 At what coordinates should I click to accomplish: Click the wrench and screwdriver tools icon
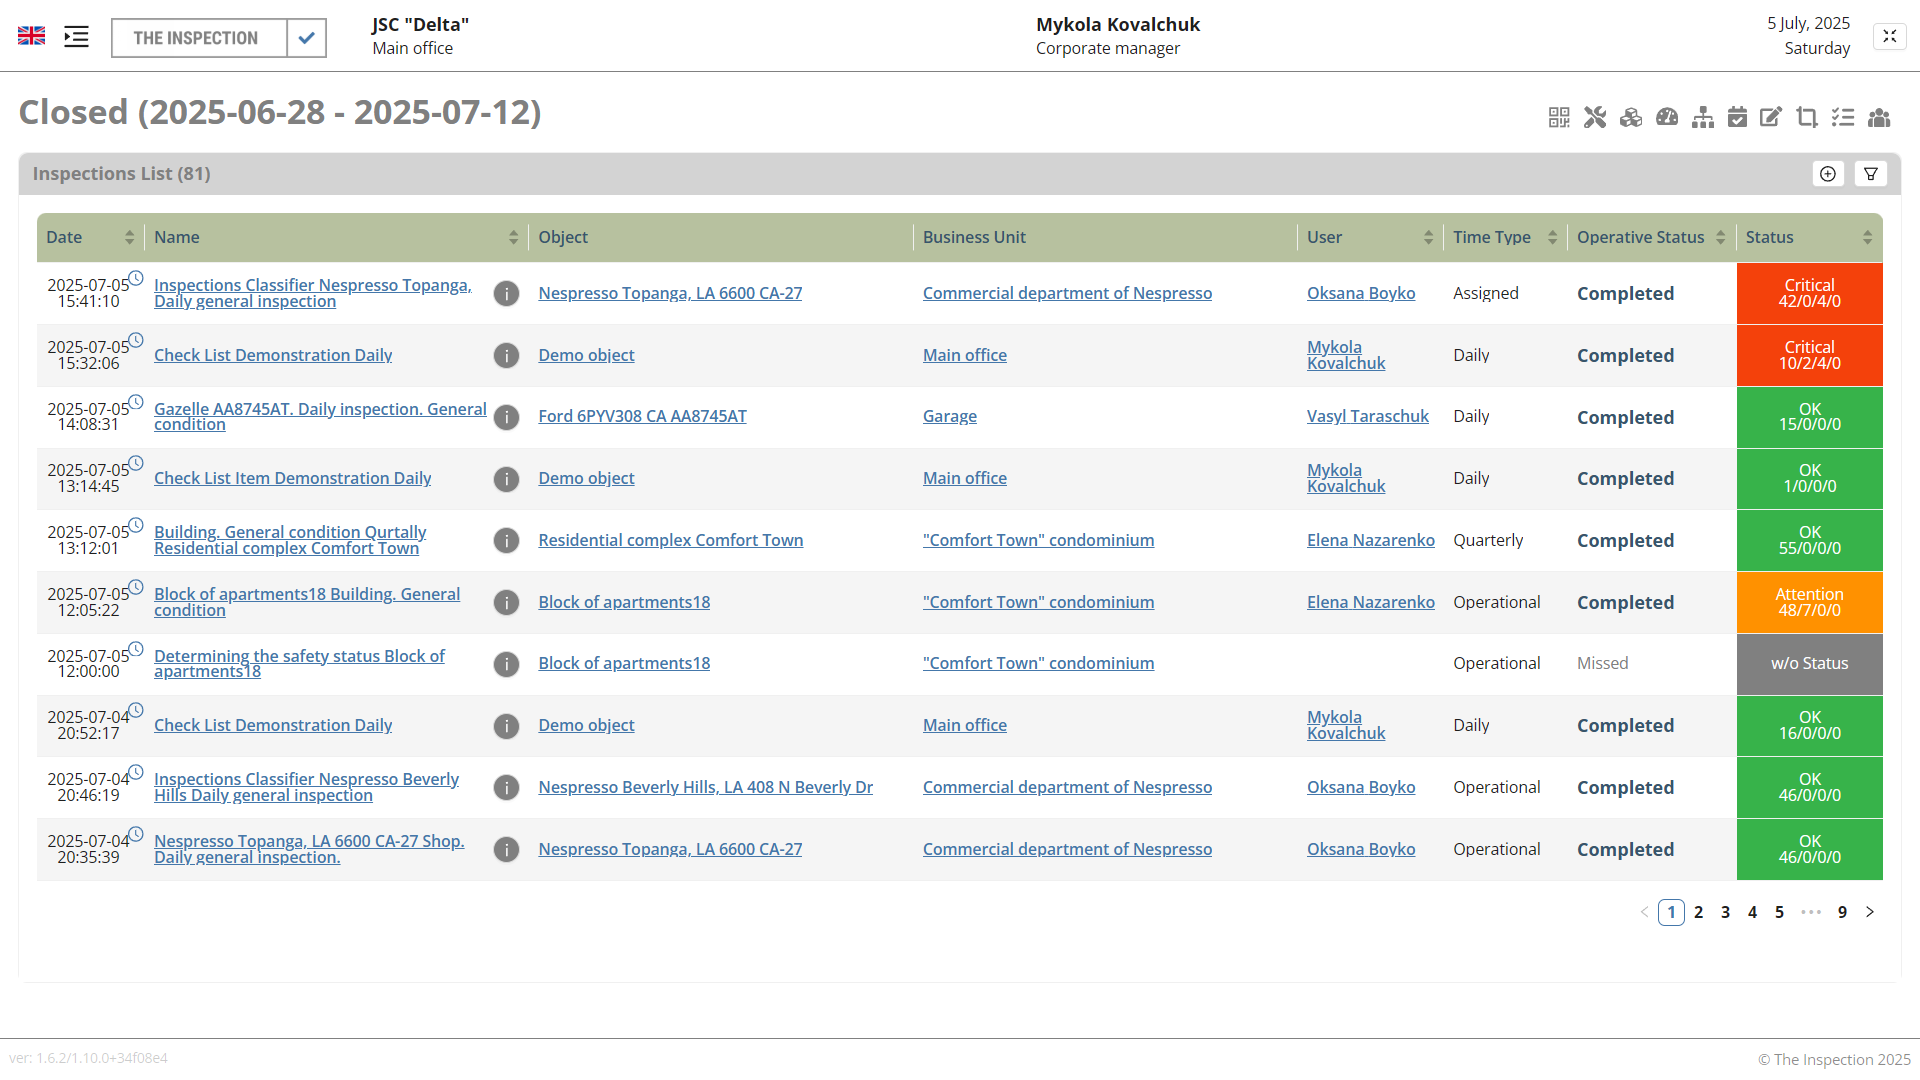pyautogui.click(x=1595, y=118)
